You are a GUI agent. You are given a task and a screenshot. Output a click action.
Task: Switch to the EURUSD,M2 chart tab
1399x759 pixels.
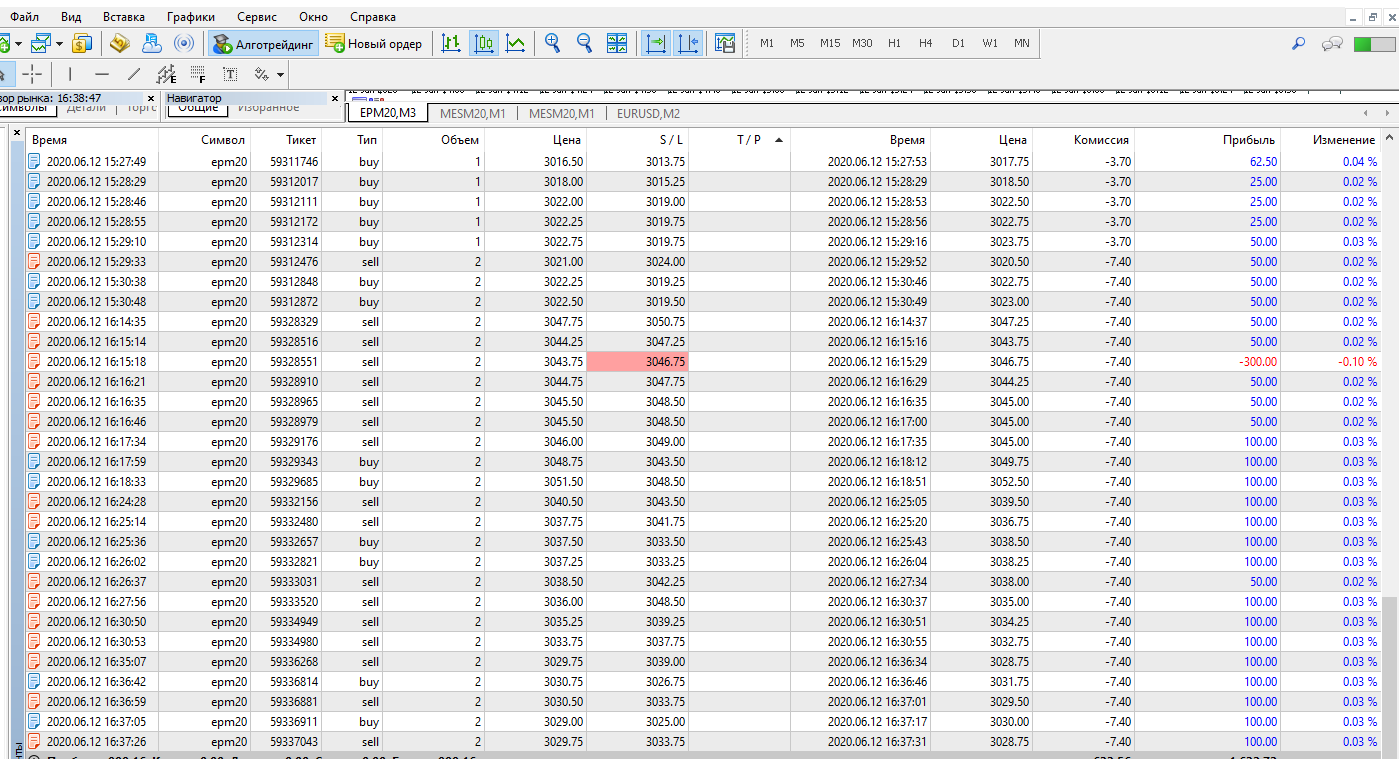pyautogui.click(x=648, y=113)
